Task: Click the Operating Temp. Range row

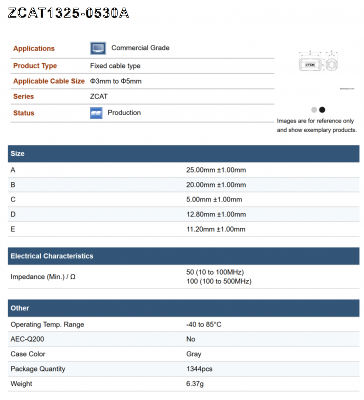Action: [184, 324]
